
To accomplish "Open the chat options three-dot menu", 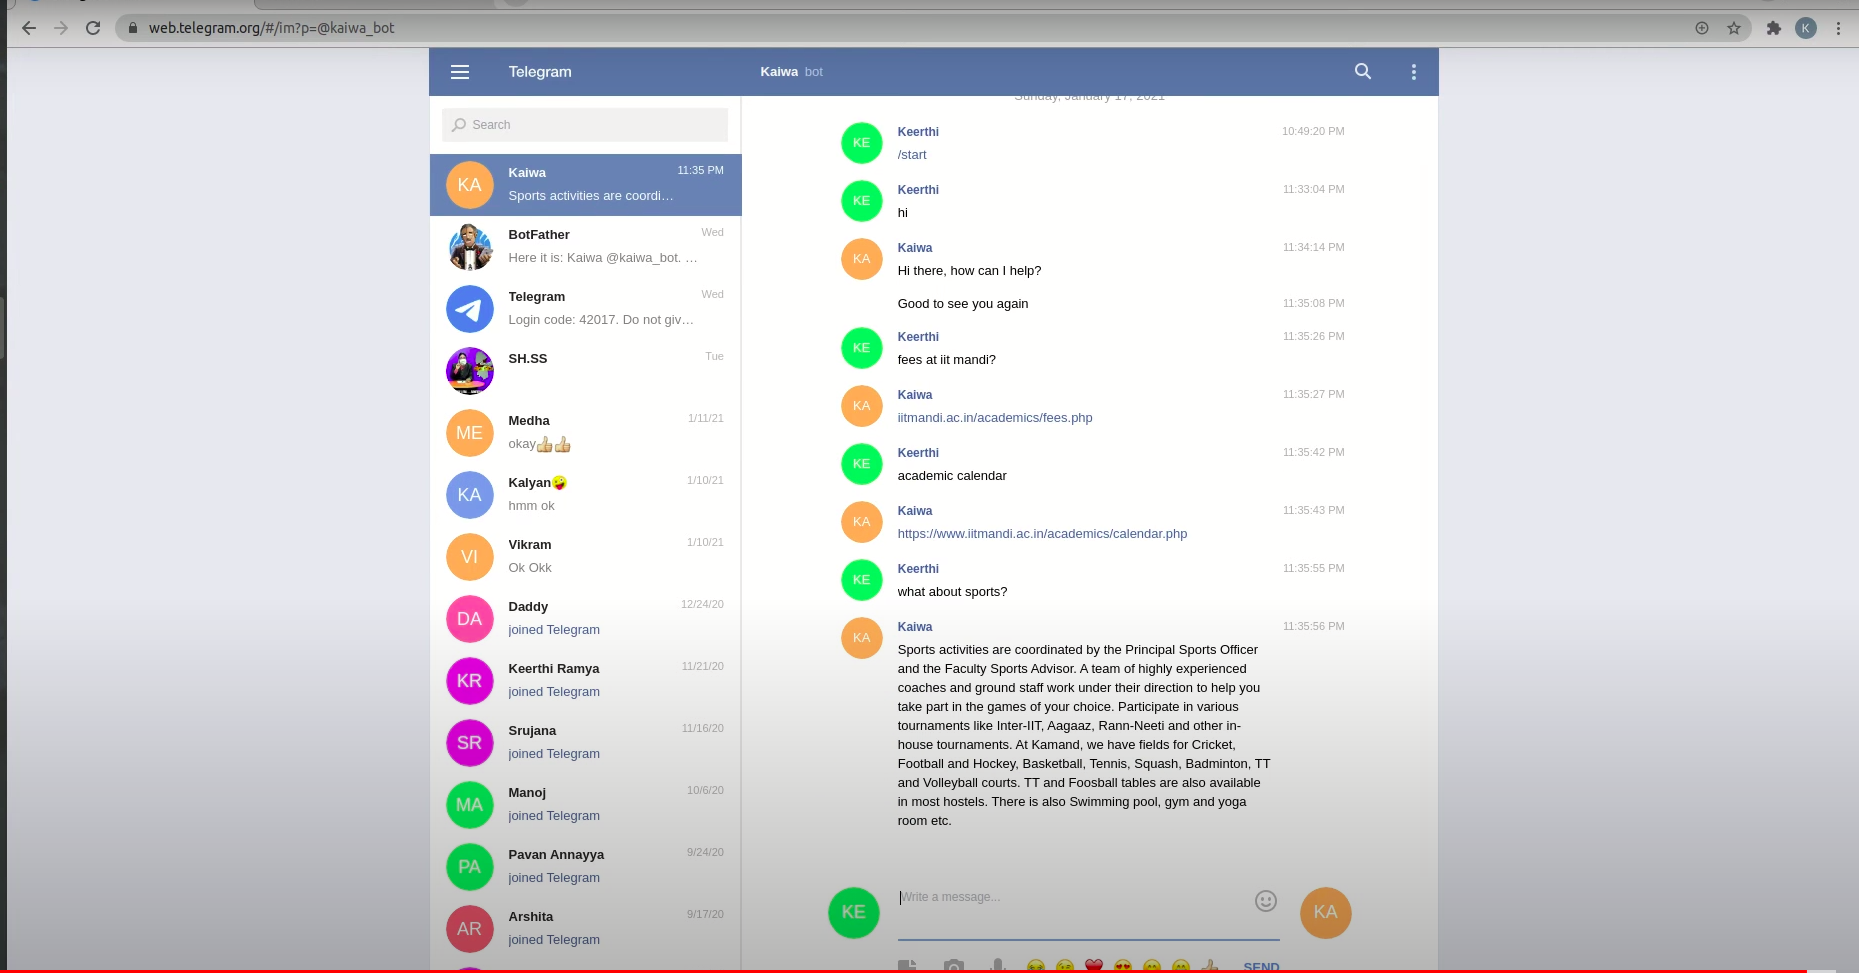I will (1414, 72).
